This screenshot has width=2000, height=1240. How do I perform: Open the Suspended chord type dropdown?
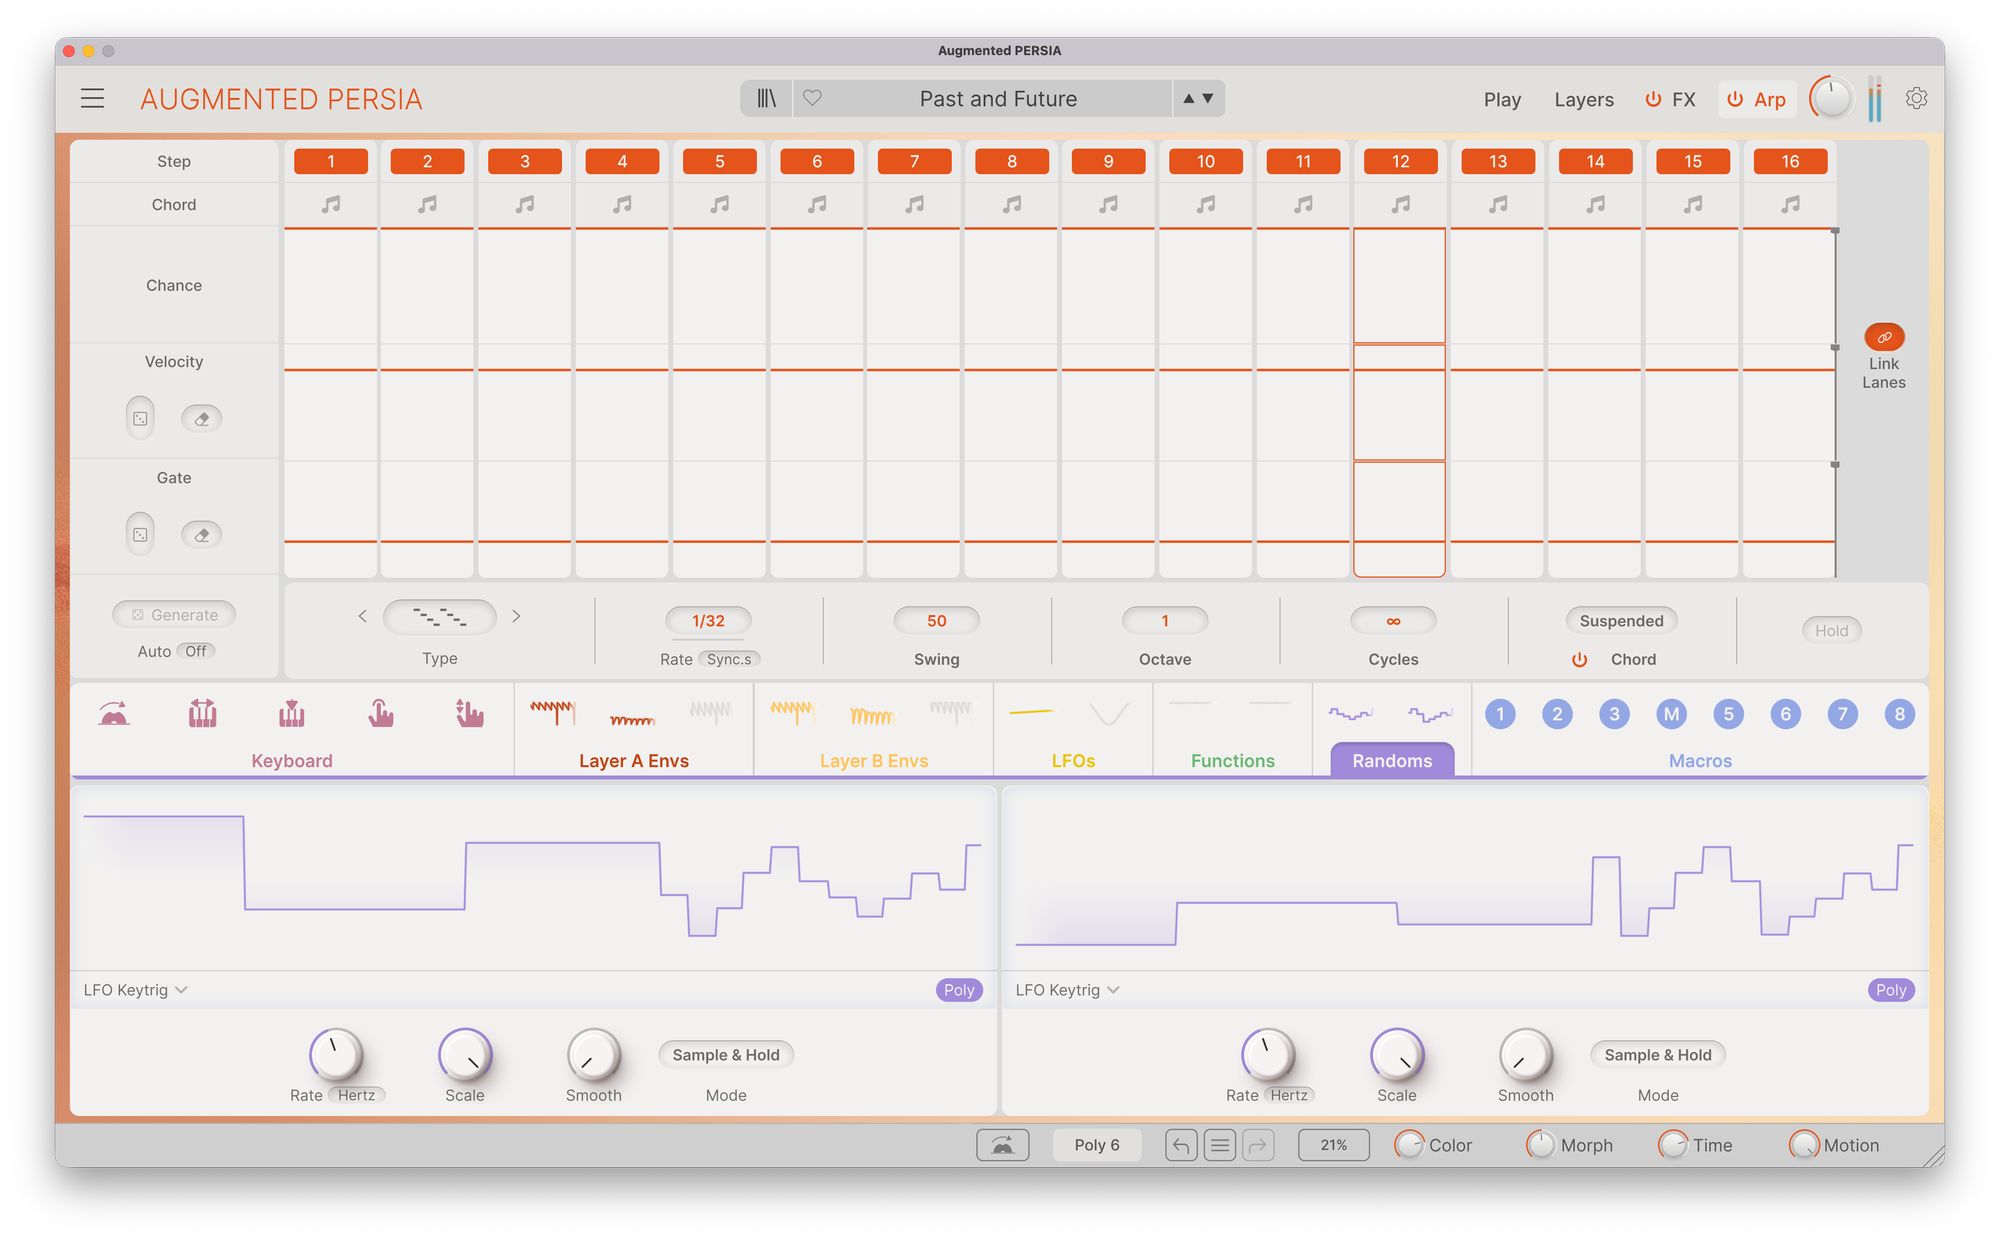pos(1621,621)
